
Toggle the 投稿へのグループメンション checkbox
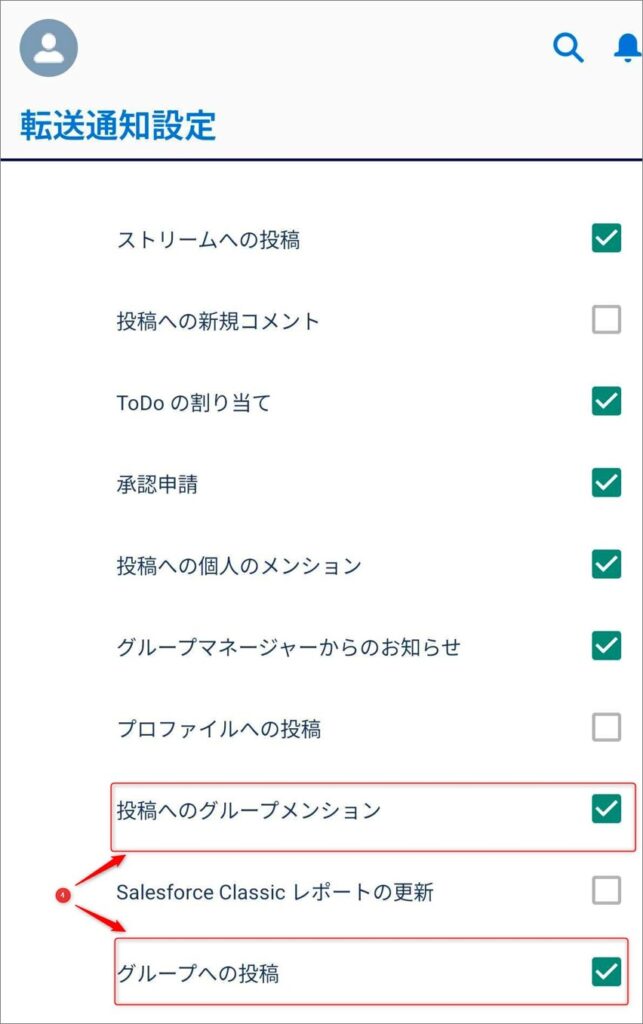[606, 808]
